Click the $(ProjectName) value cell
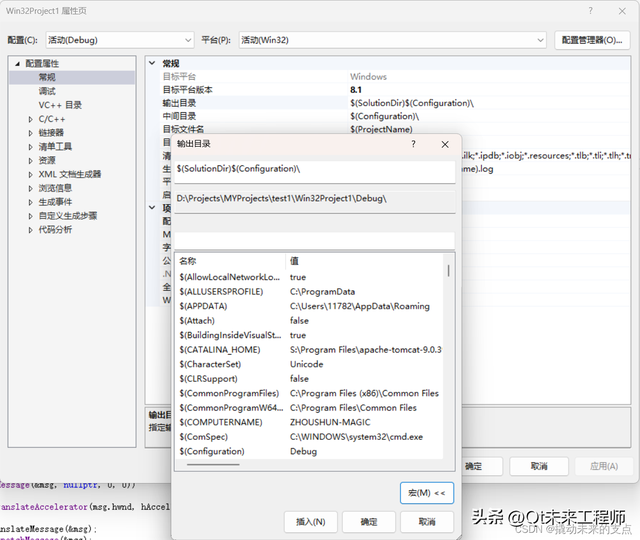Viewport: 640px width, 540px height. tap(381, 129)
